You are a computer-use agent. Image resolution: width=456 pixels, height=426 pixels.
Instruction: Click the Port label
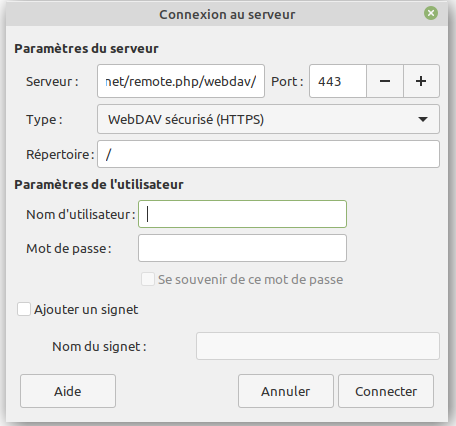[287, 82]
